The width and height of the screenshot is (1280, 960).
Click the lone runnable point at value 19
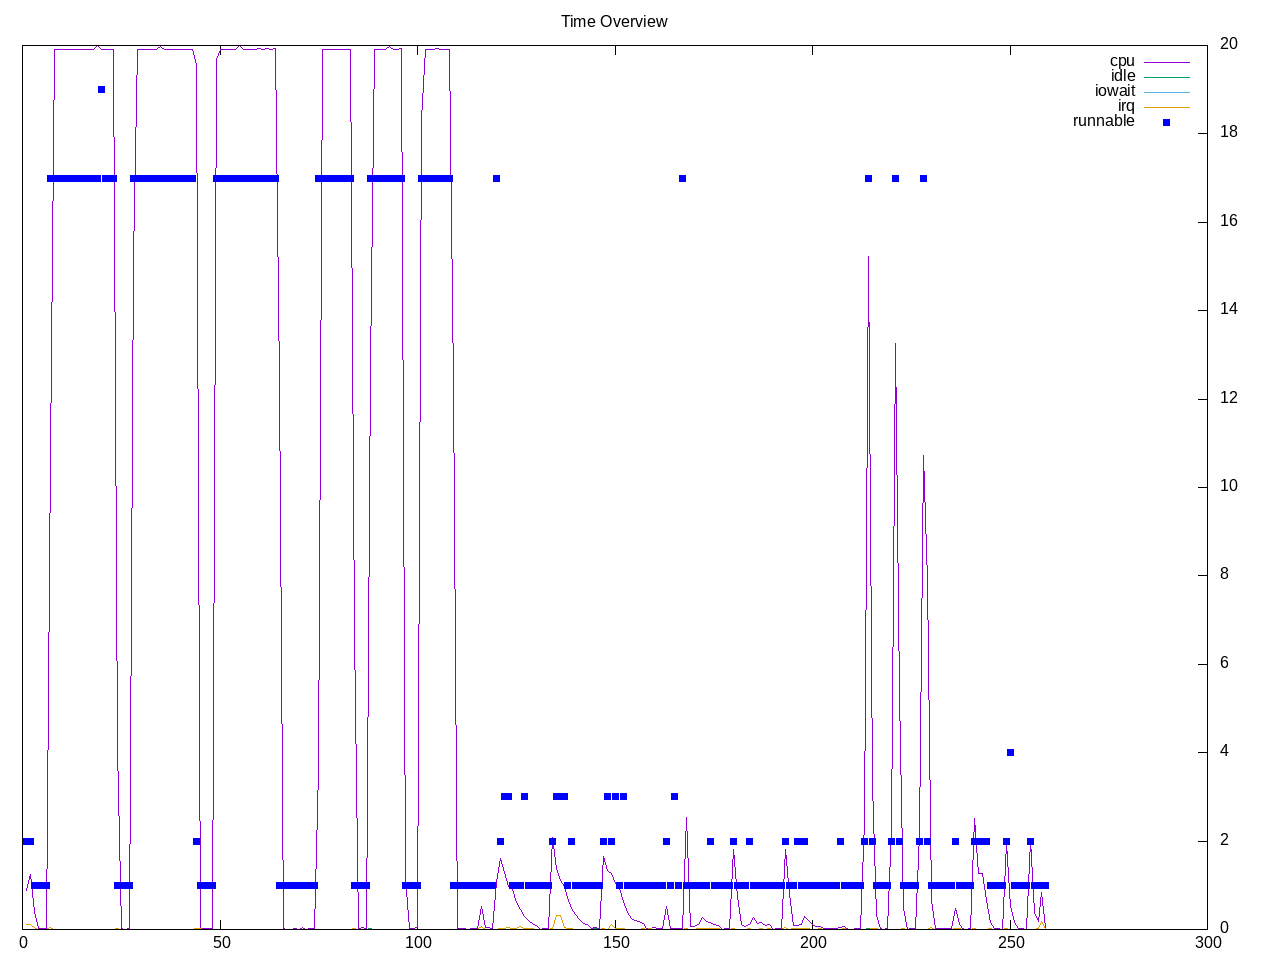click(101, 89)
